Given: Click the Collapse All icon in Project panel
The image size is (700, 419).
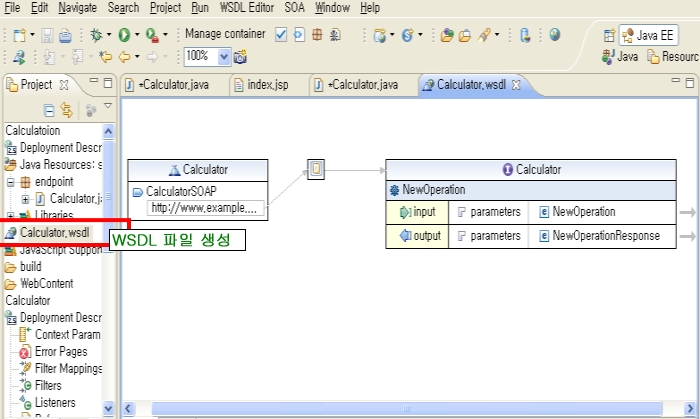Looking at the screenshot, I should (48, 110).
